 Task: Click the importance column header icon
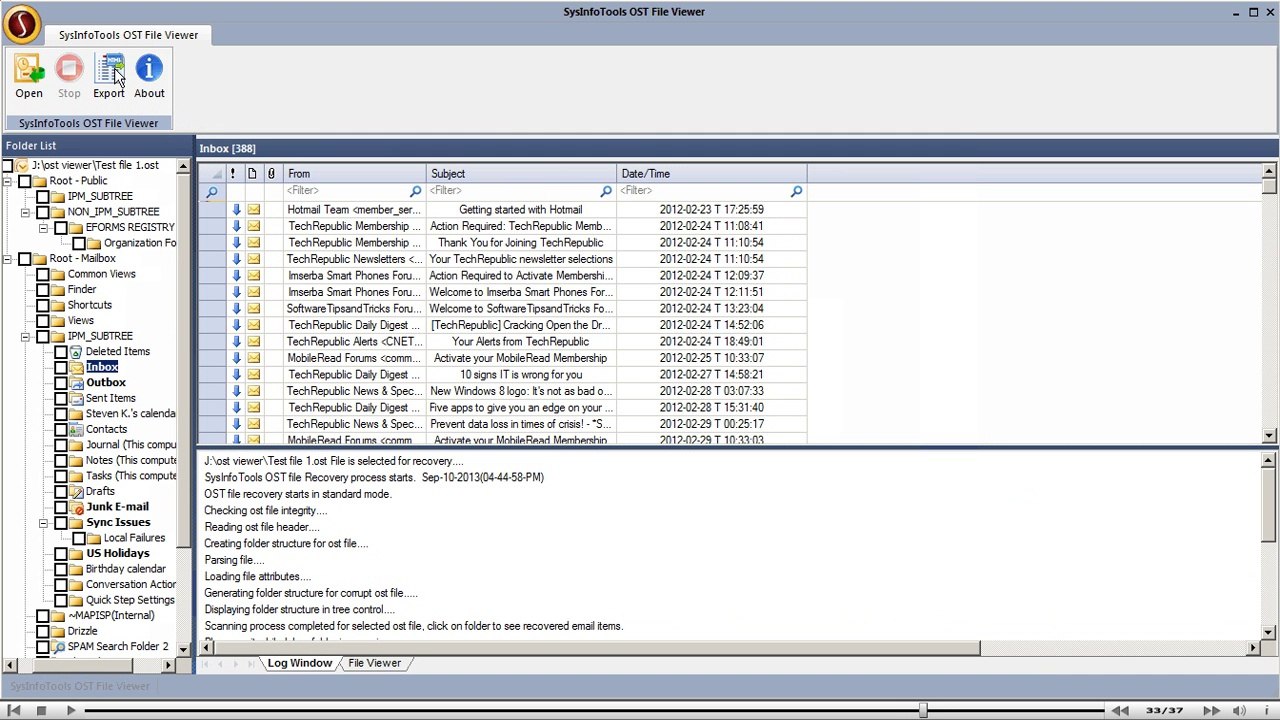coord(232,174)
